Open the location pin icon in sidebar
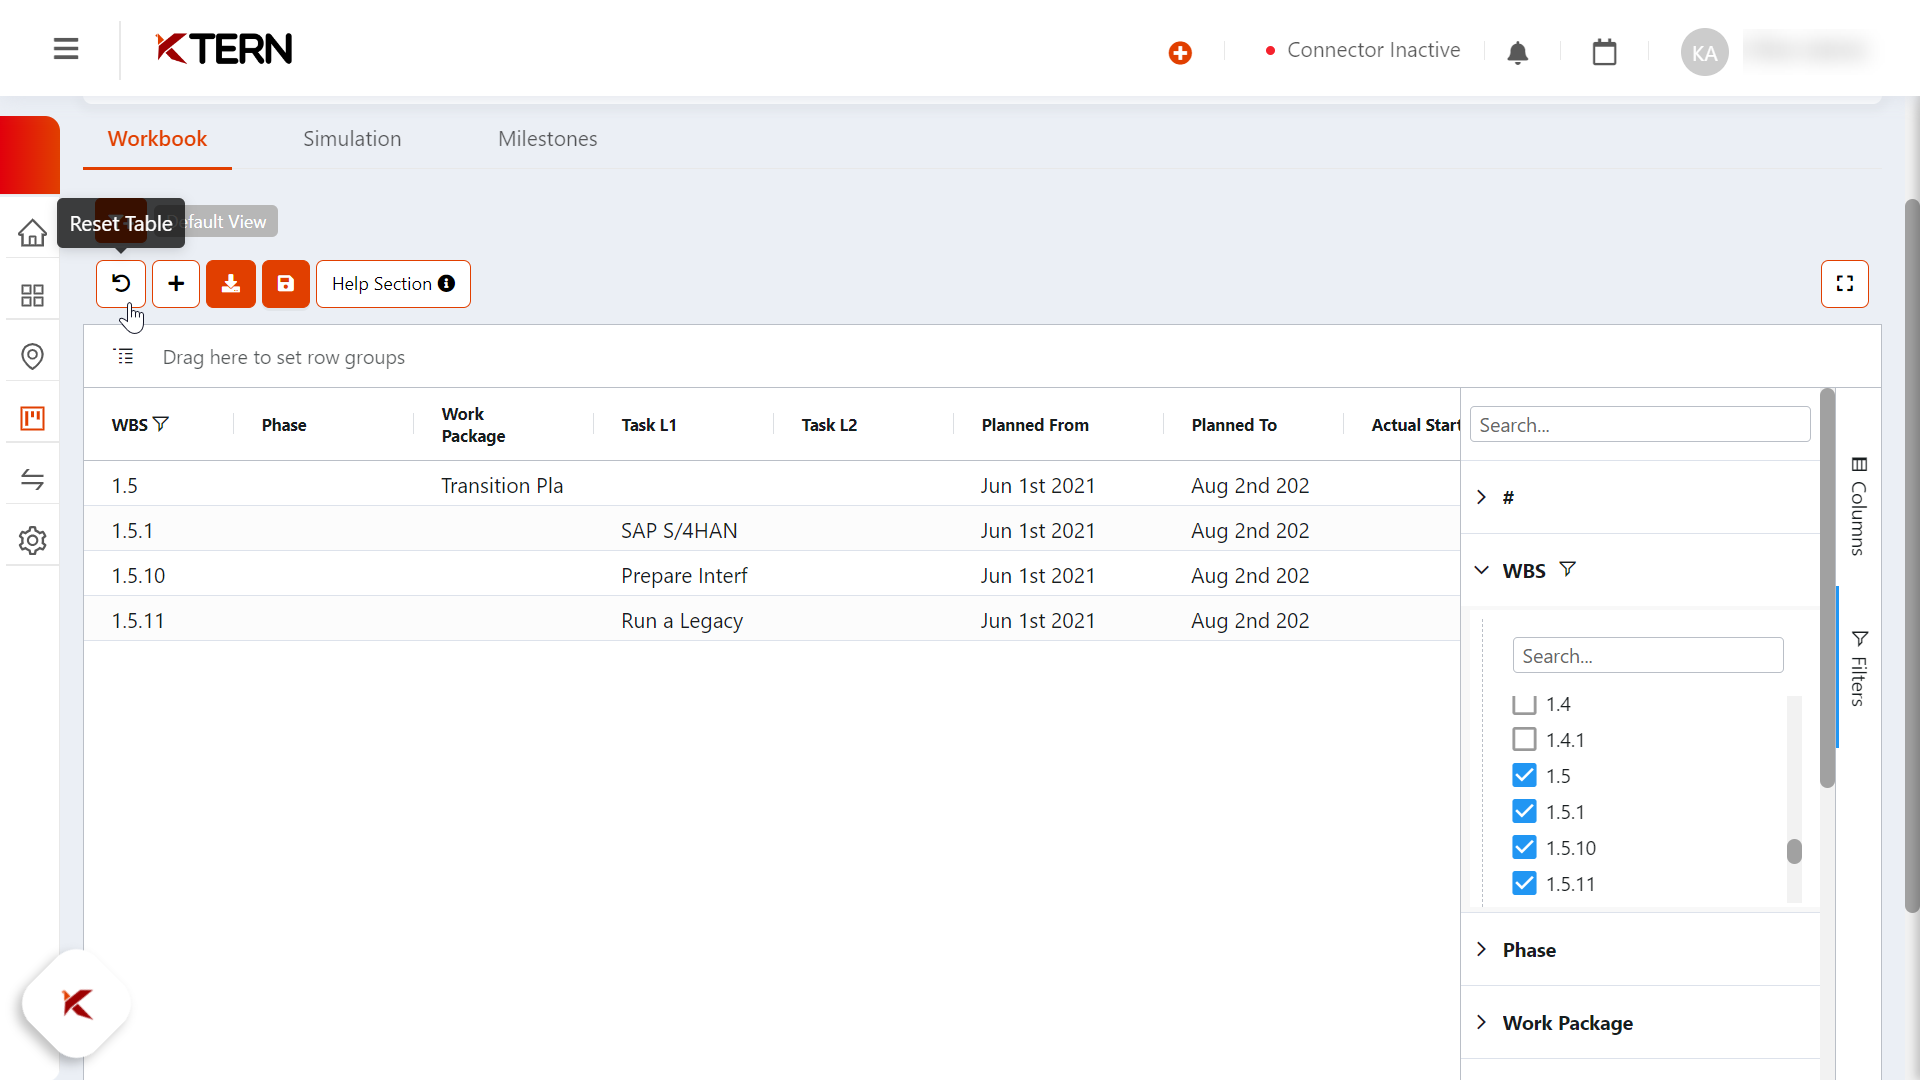The height and width of the screenshot is (1080, 1920). point(32,356)
